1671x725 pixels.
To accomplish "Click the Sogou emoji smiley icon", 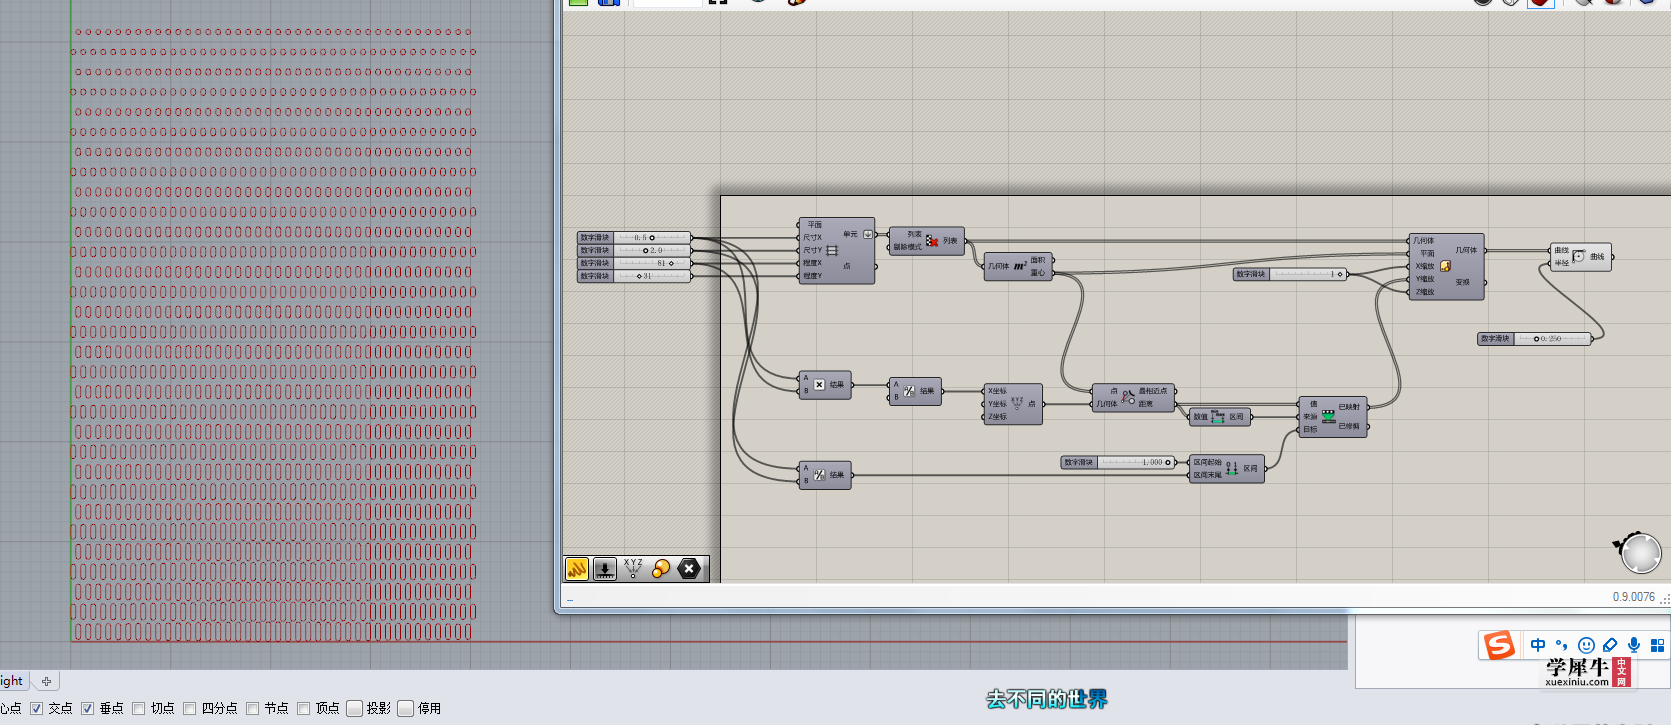I will tap(1586, 645).
